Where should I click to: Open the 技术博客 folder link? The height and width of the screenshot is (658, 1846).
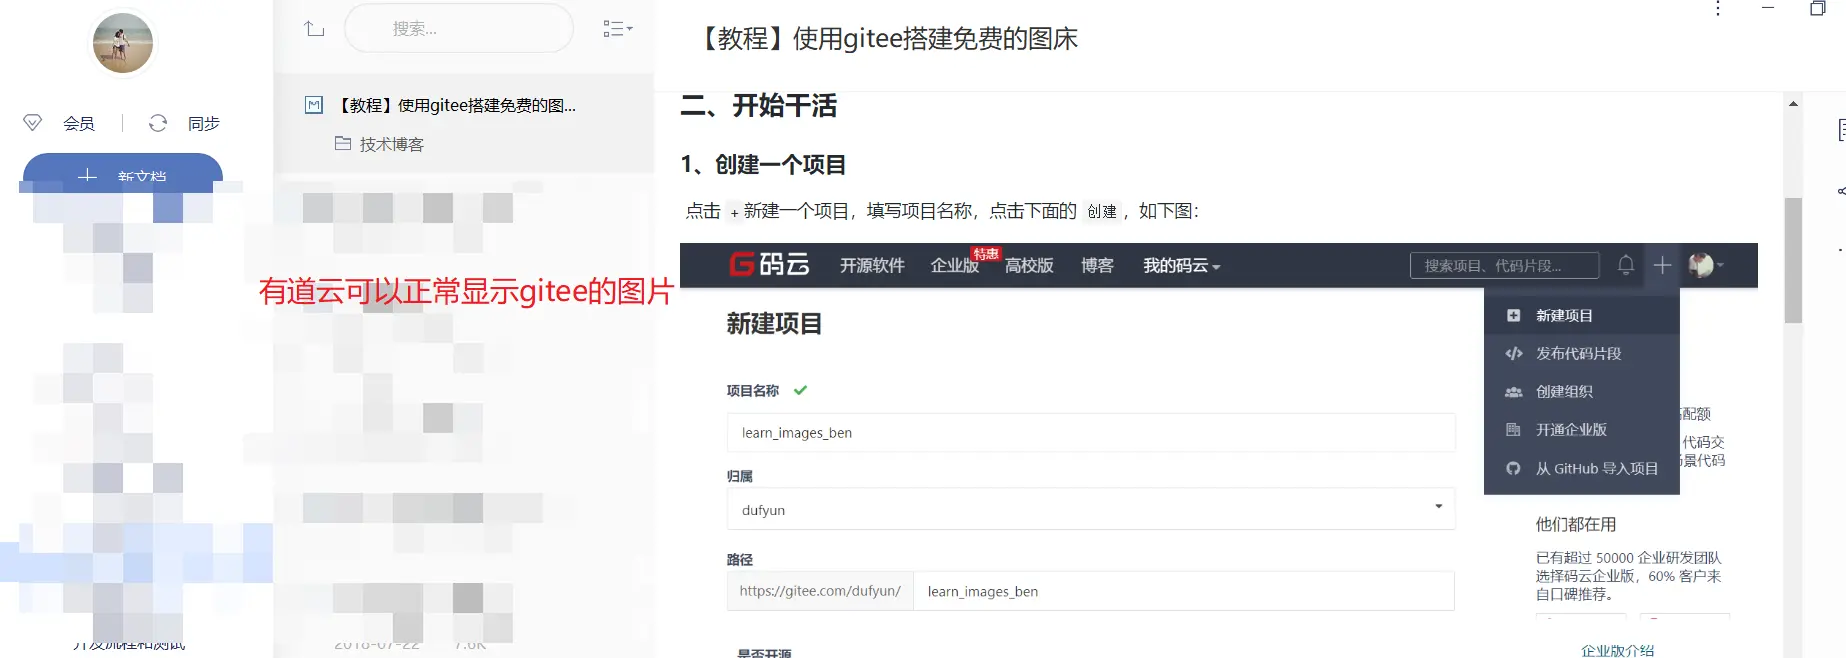click(391, 144)
